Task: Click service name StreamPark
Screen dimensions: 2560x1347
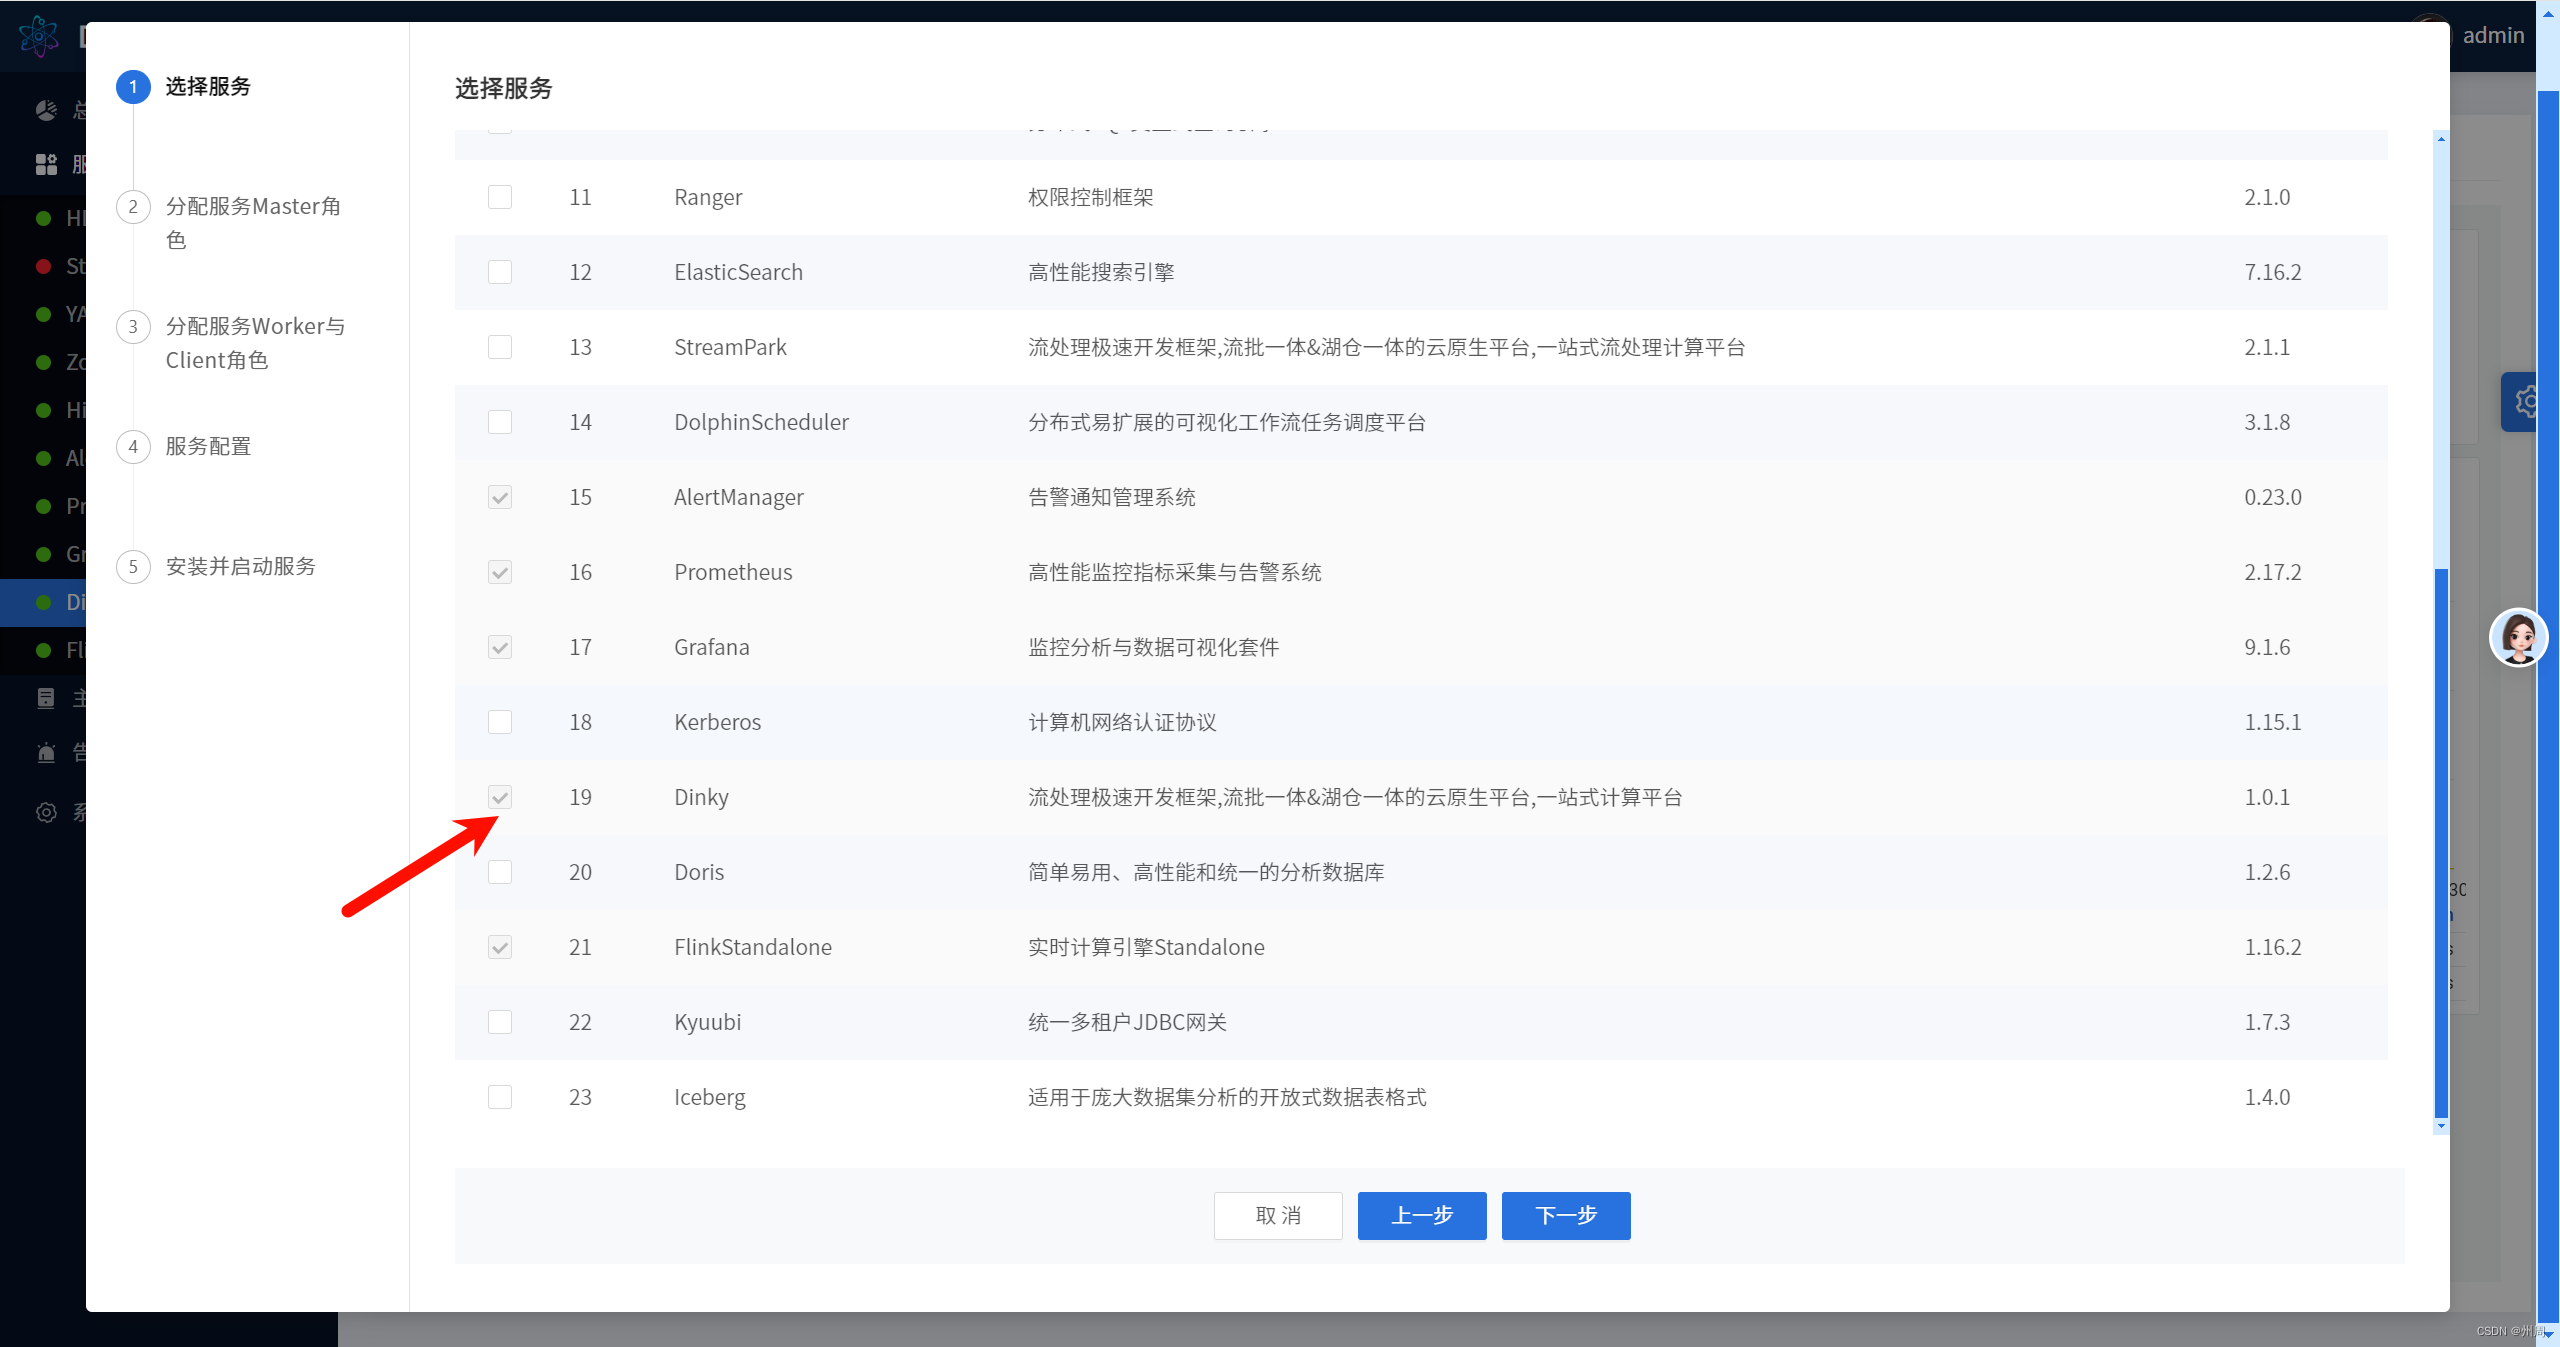Action: pos(730,347)
